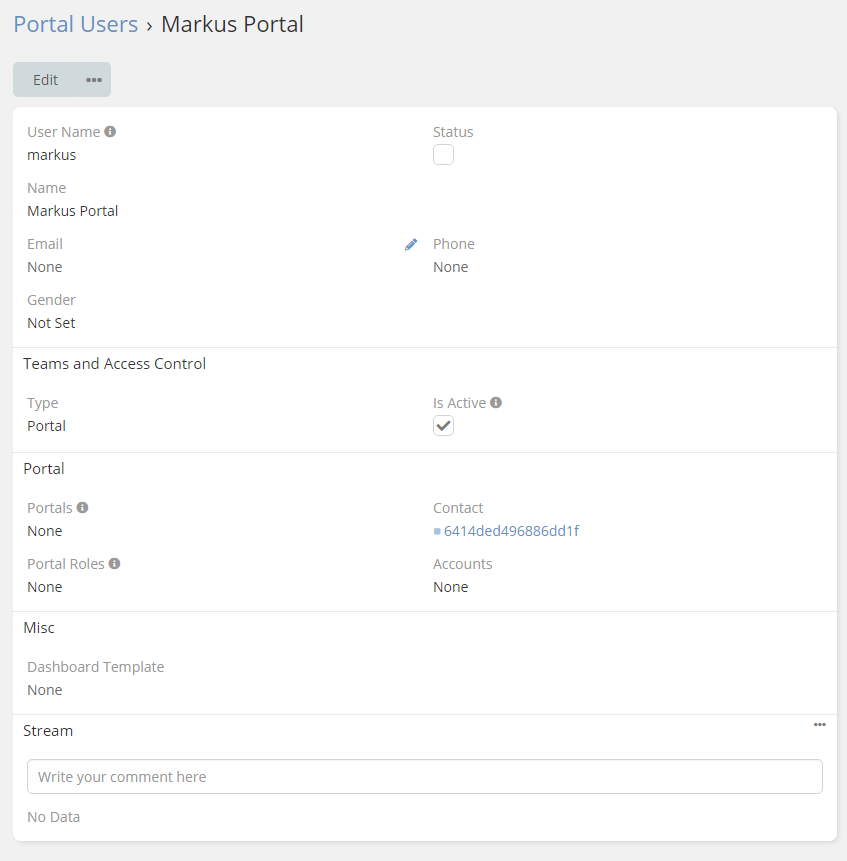Click the Markus Portal page title

(232, 24)
